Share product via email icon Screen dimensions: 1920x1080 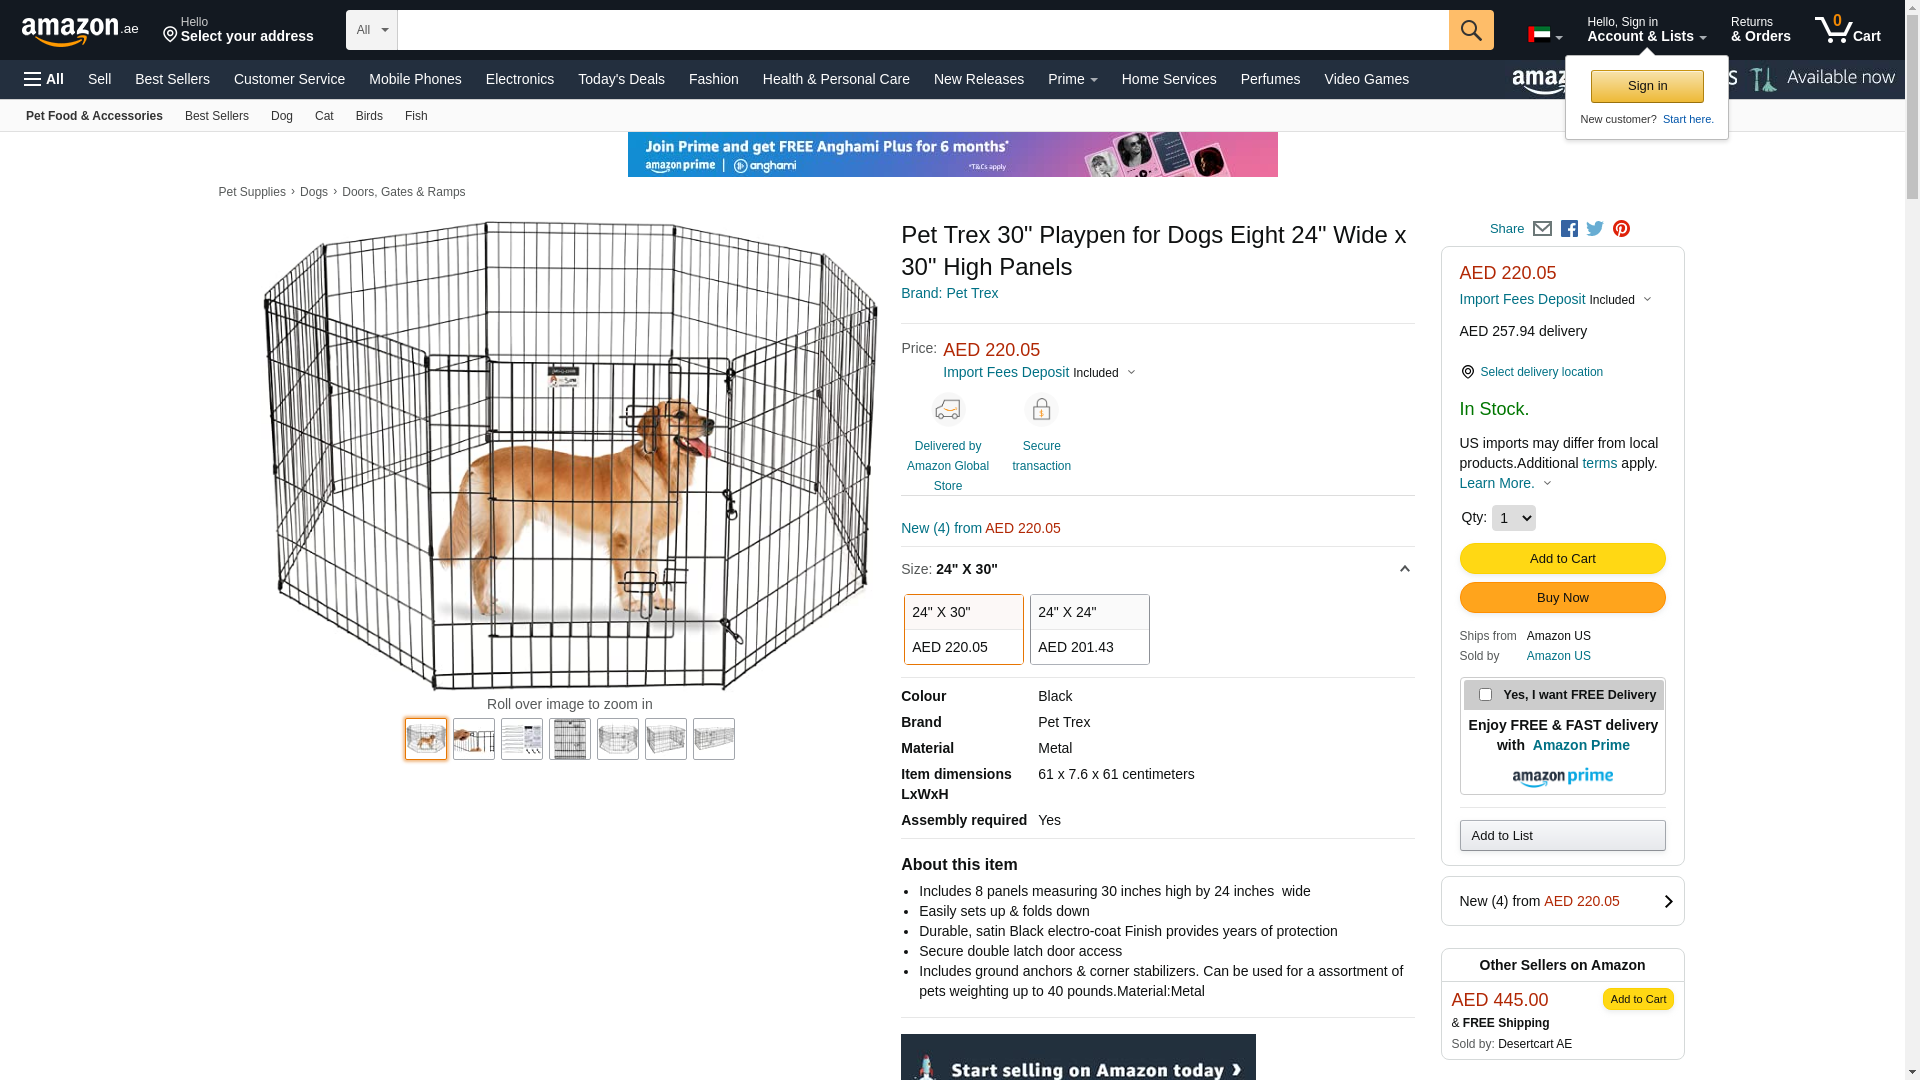[1542, 229]
